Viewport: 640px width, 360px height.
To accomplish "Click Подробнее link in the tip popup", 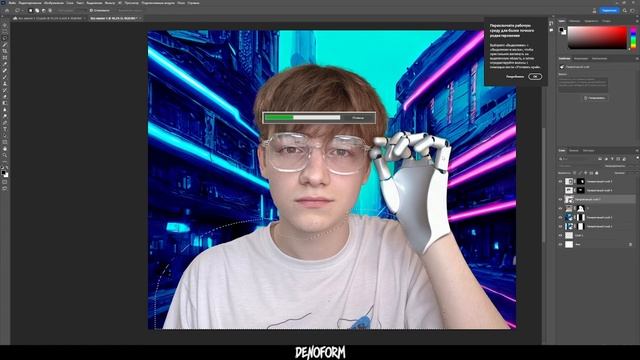I will coord(514,76).
